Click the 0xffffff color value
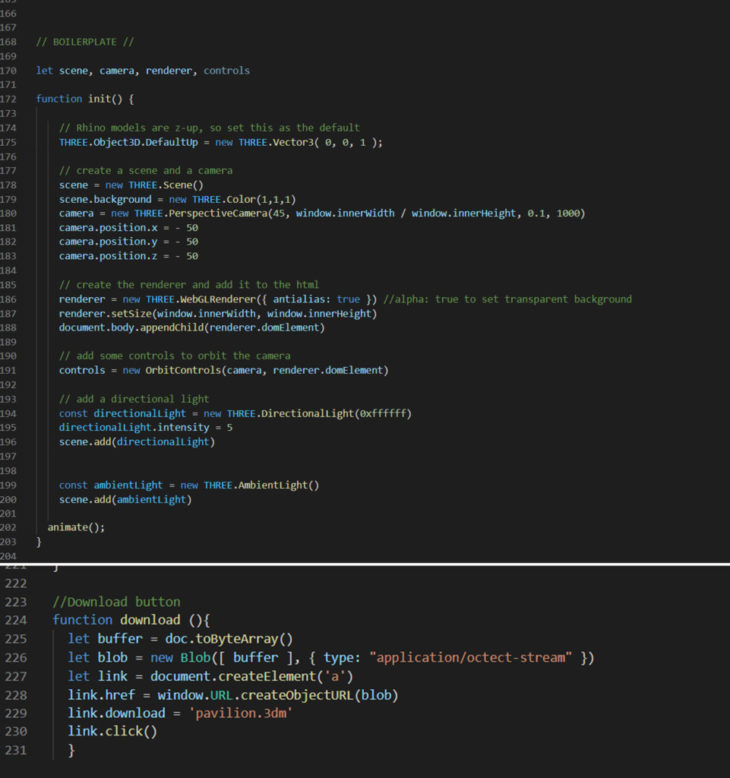 (x=378, y=413)
